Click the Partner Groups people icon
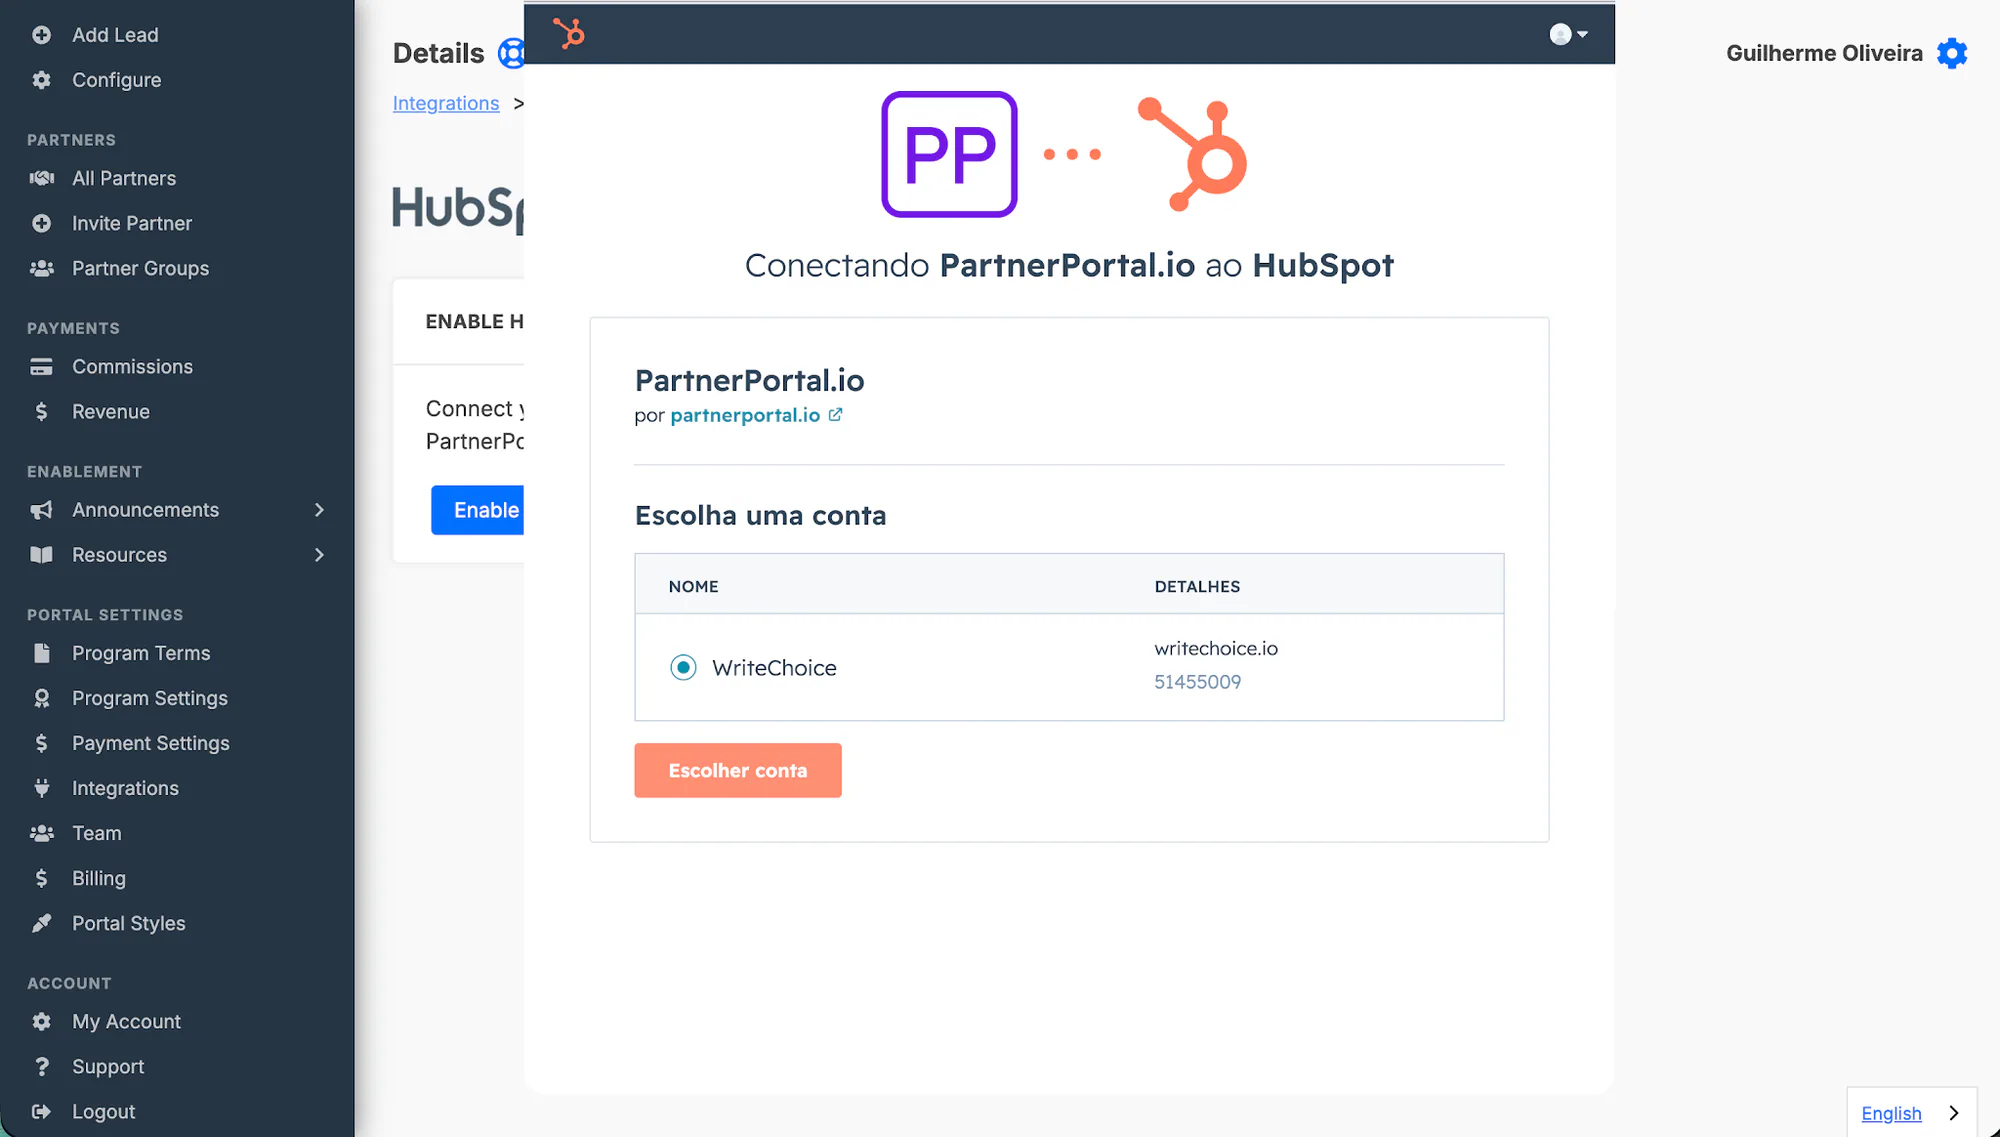 (x=41, y=268)
